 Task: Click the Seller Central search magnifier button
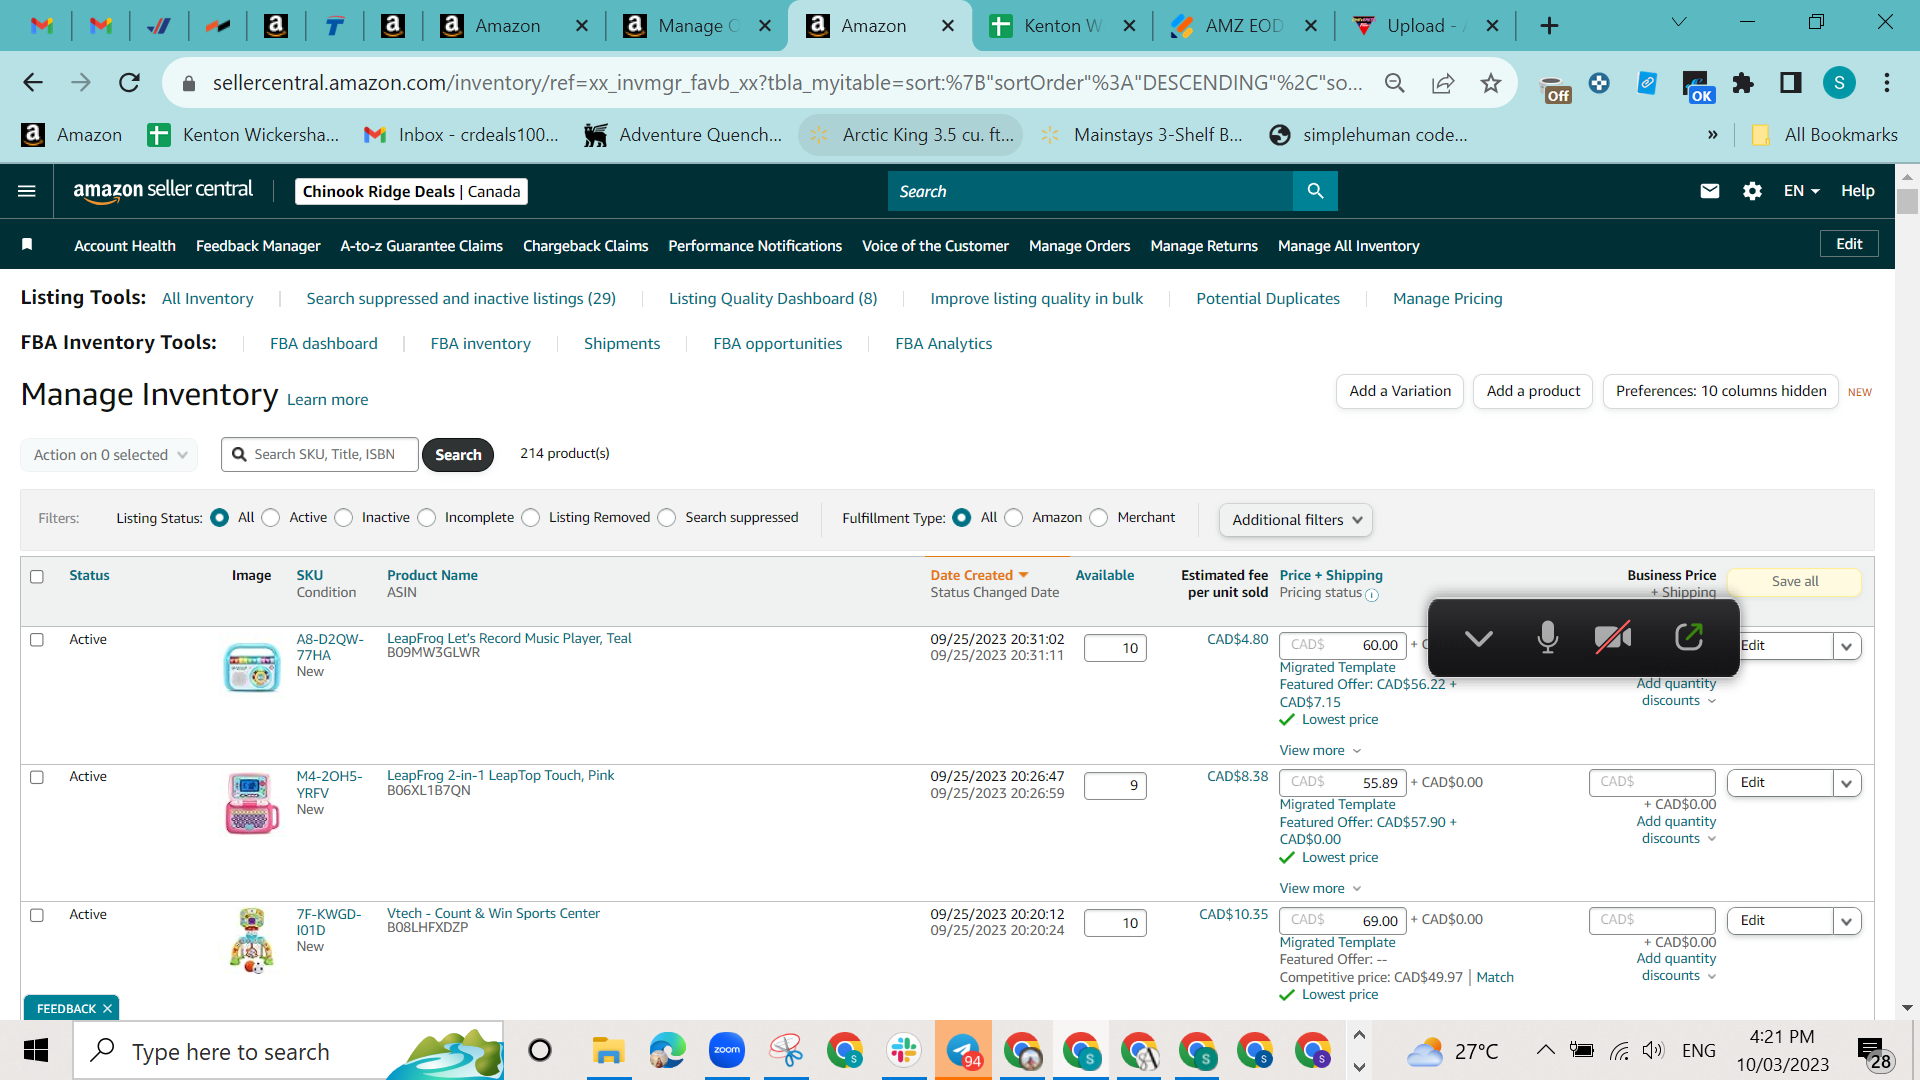coord(1315,191)
